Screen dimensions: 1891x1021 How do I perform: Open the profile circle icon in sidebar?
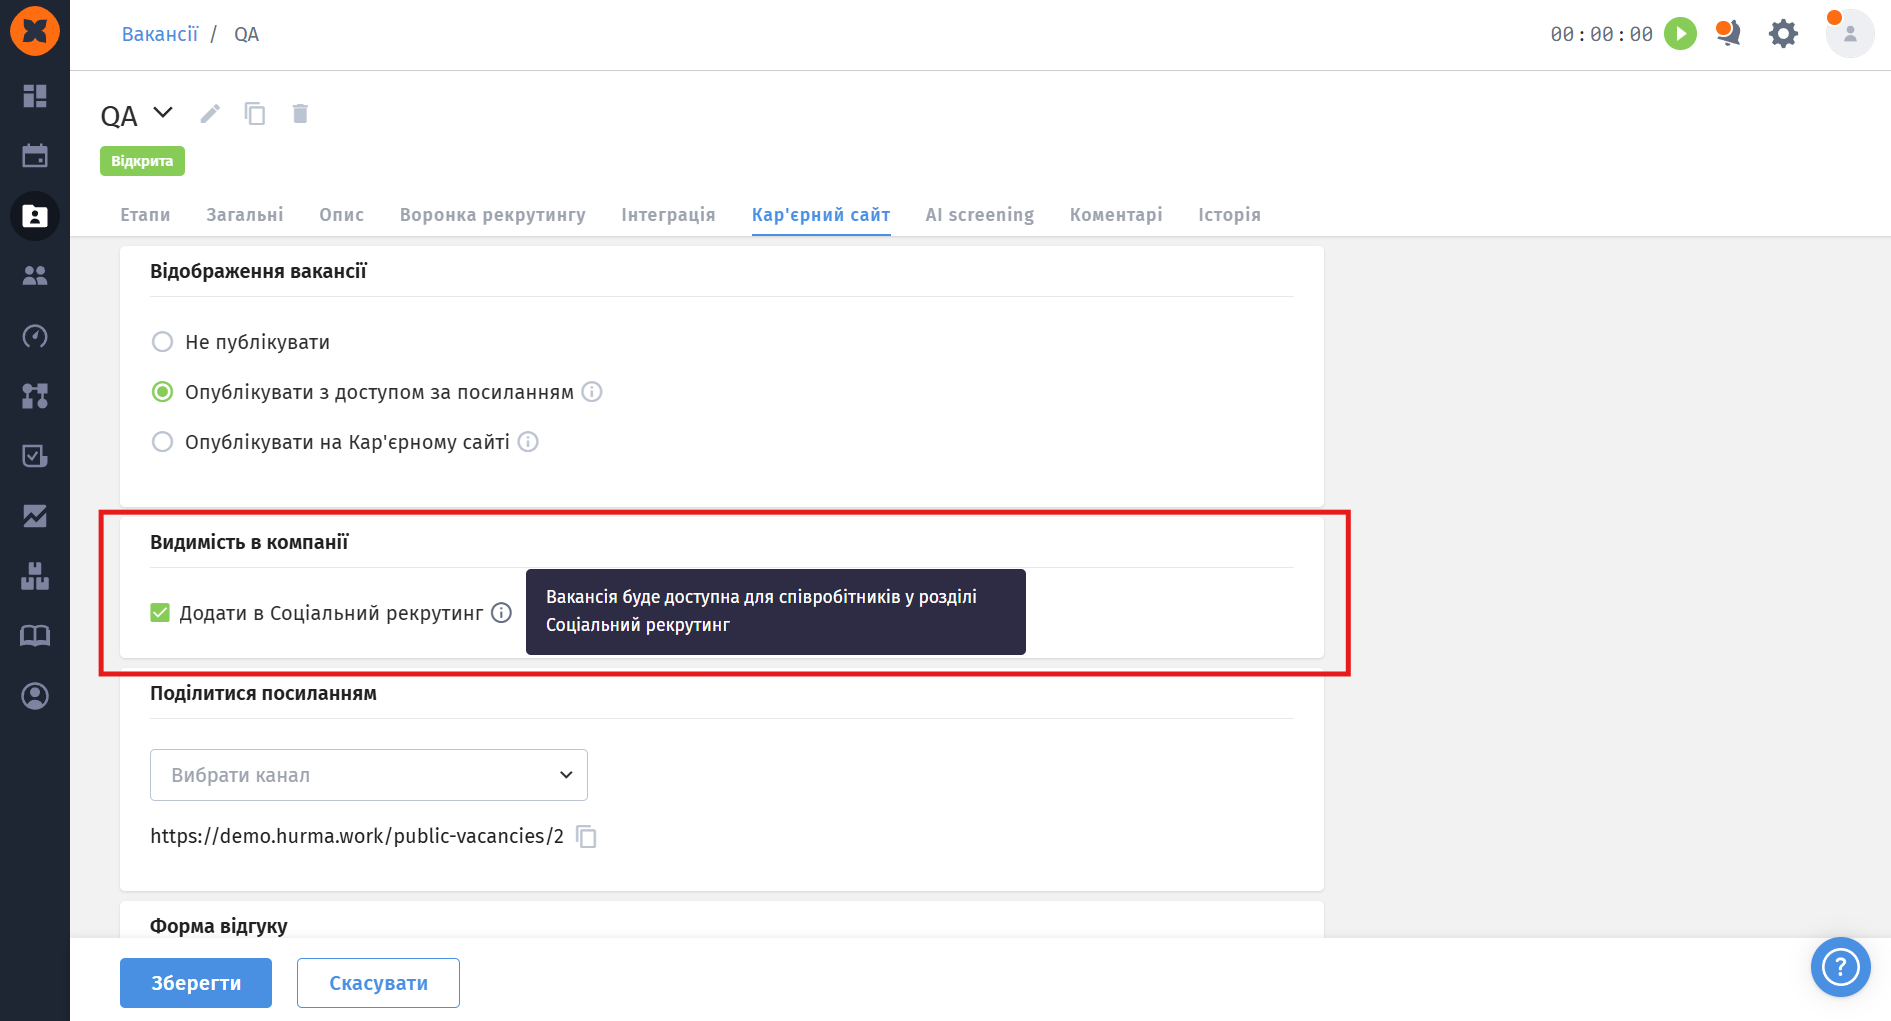35,696
